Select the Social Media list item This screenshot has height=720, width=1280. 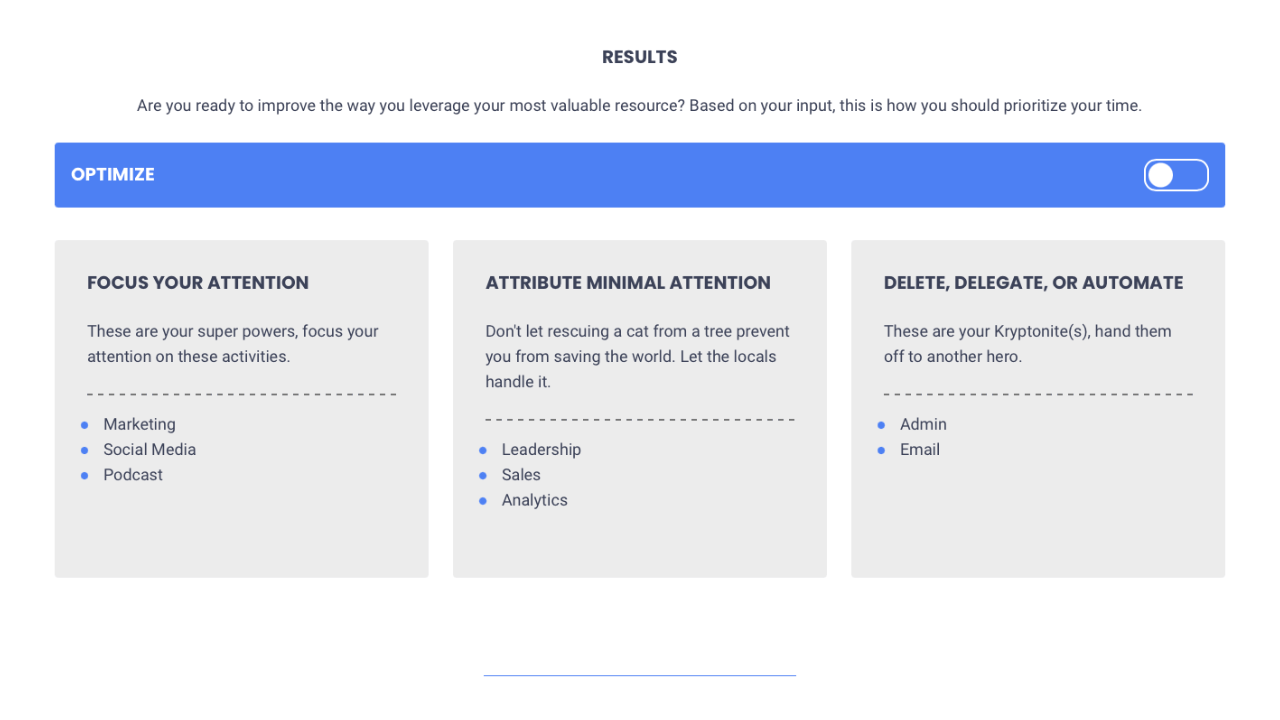[150, 449]
